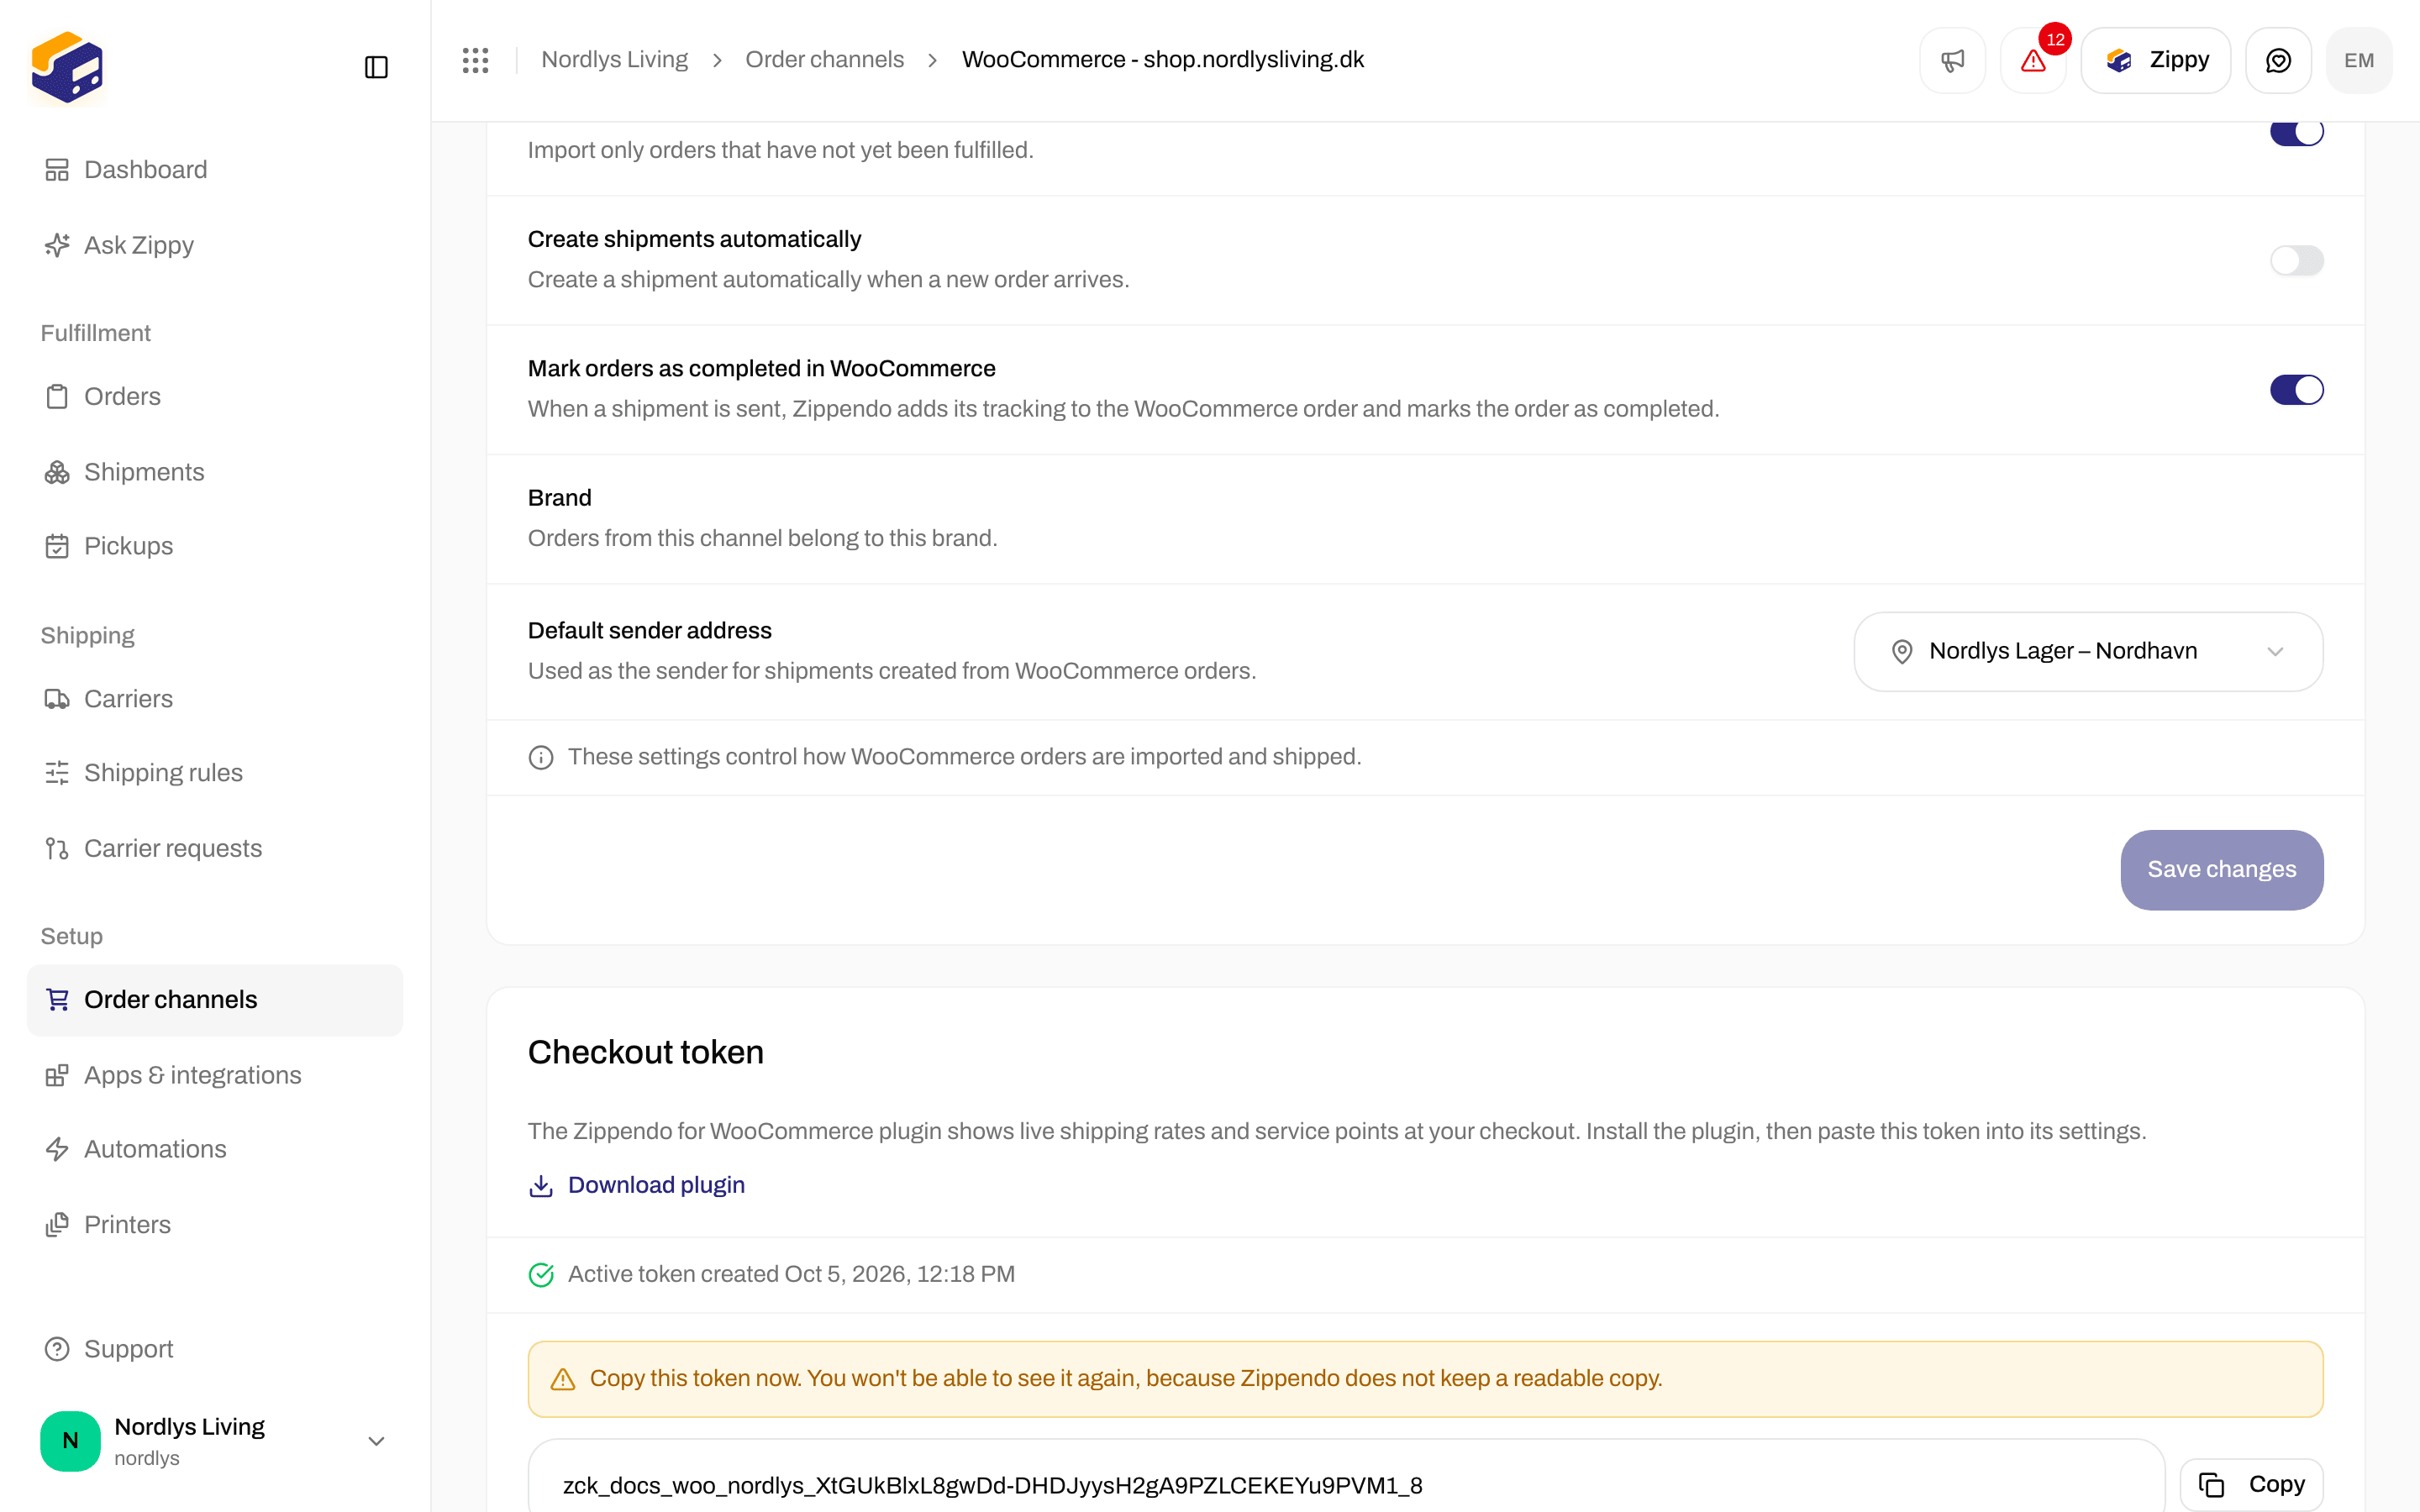Screen dimensions: 2420x1512
Task: Open Shipping rules
Action: click(x=215, y=773)
